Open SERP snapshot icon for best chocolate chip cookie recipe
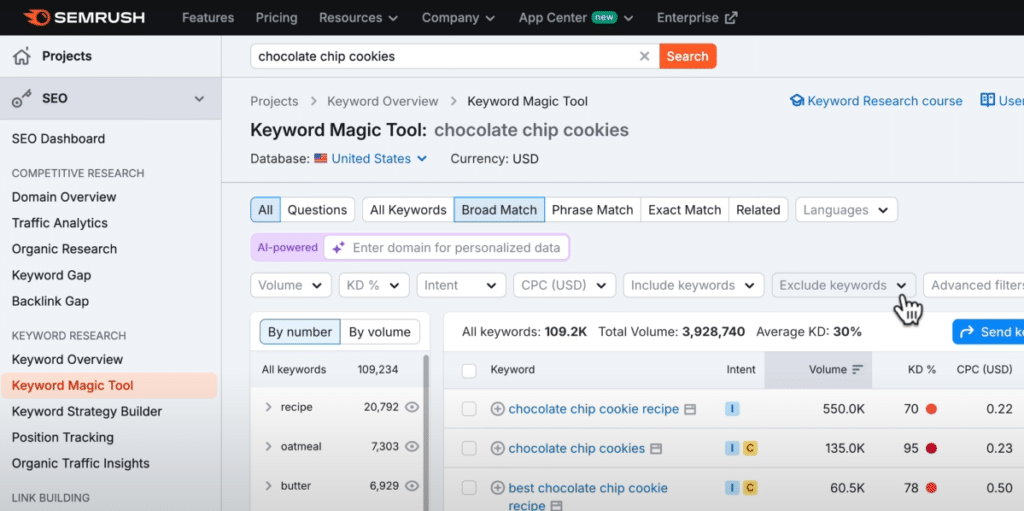 (556, 506)
